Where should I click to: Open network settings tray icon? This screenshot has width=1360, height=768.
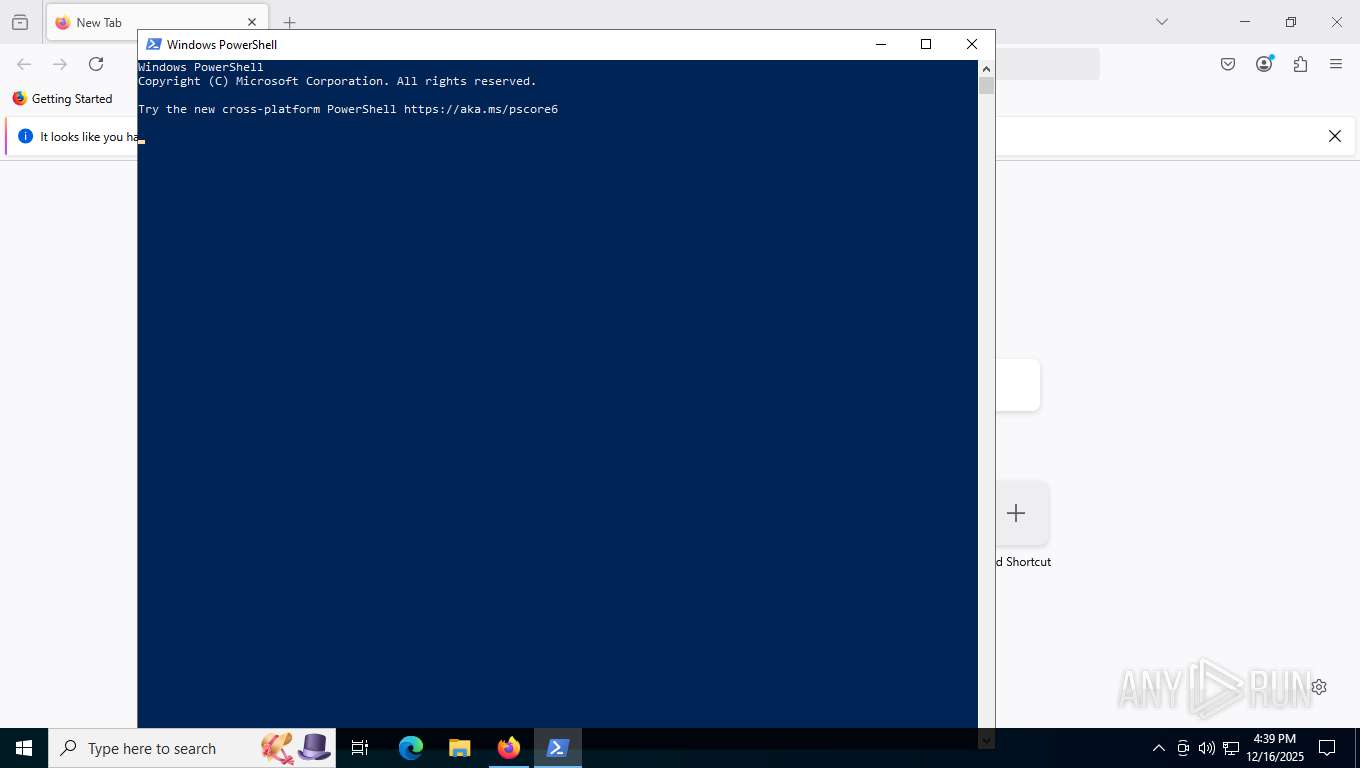tap(1231, 748)
